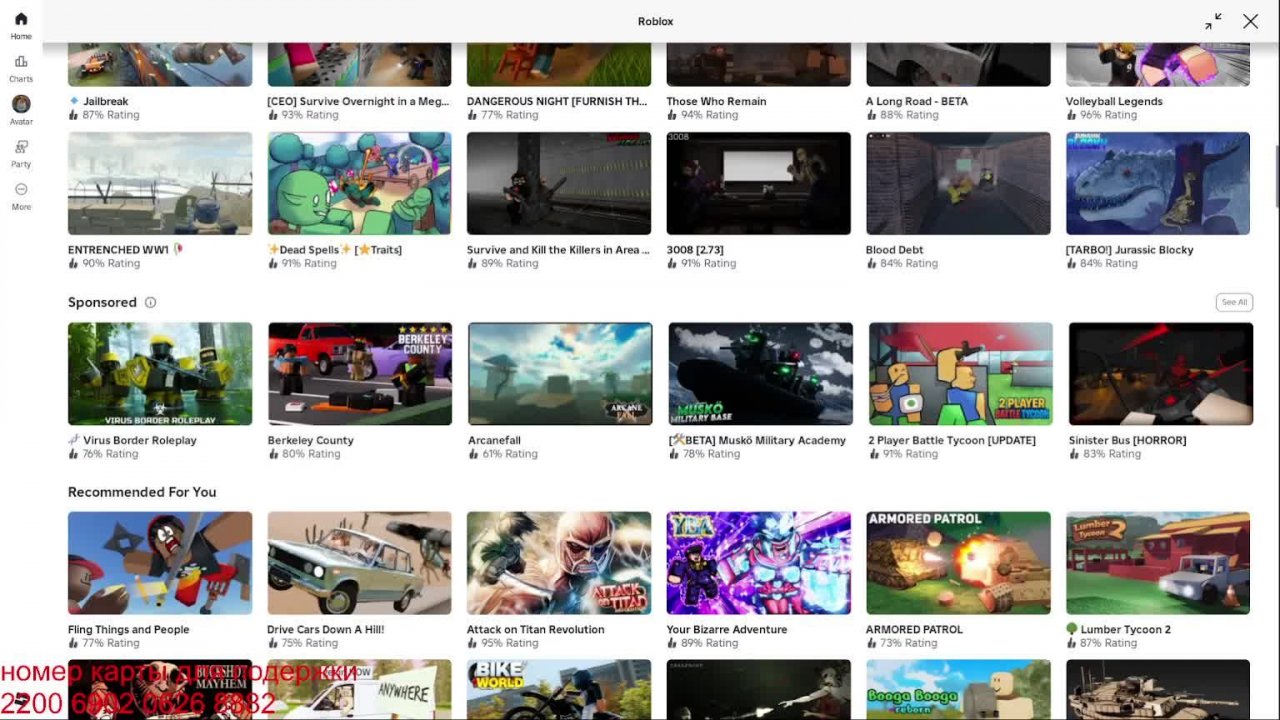The width and height of the screenshot is (1280, 720).
Task: Open the Fling Things and People thumbnail
Action: 160,563
